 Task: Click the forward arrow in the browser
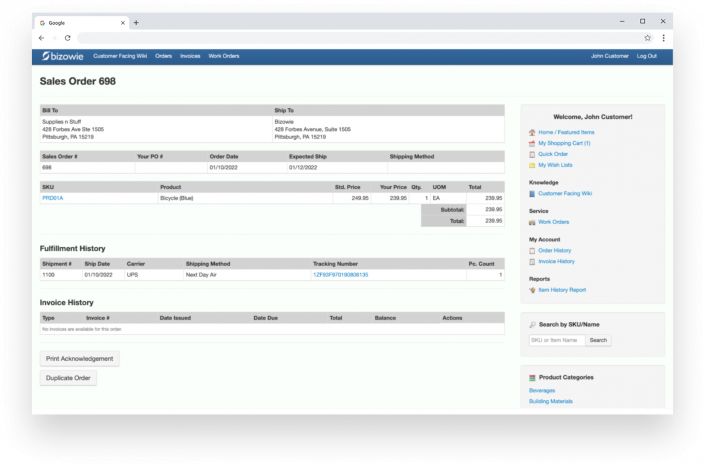tap(54, 38)
